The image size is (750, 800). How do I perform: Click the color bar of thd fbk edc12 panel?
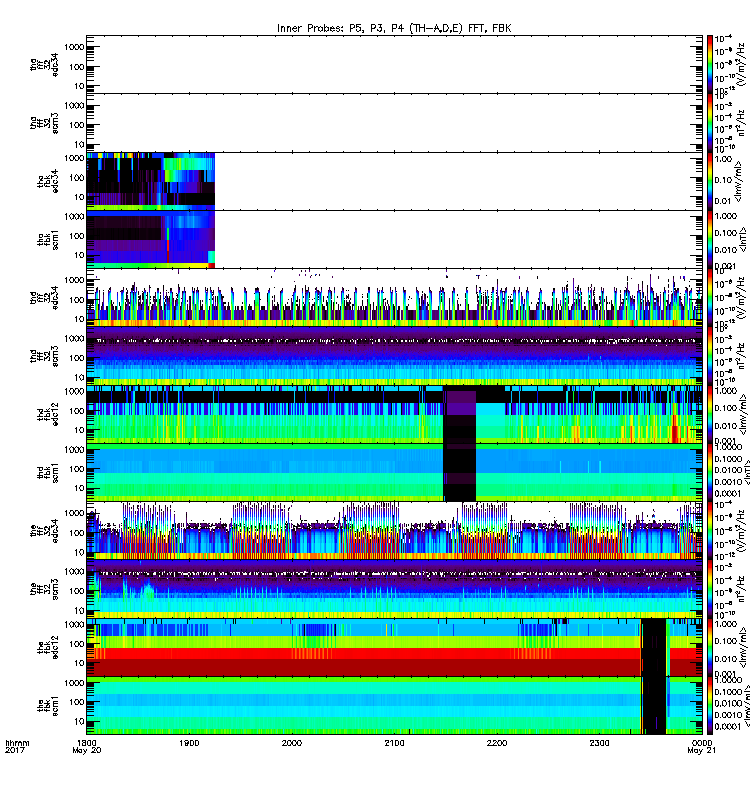pos(710,414)
